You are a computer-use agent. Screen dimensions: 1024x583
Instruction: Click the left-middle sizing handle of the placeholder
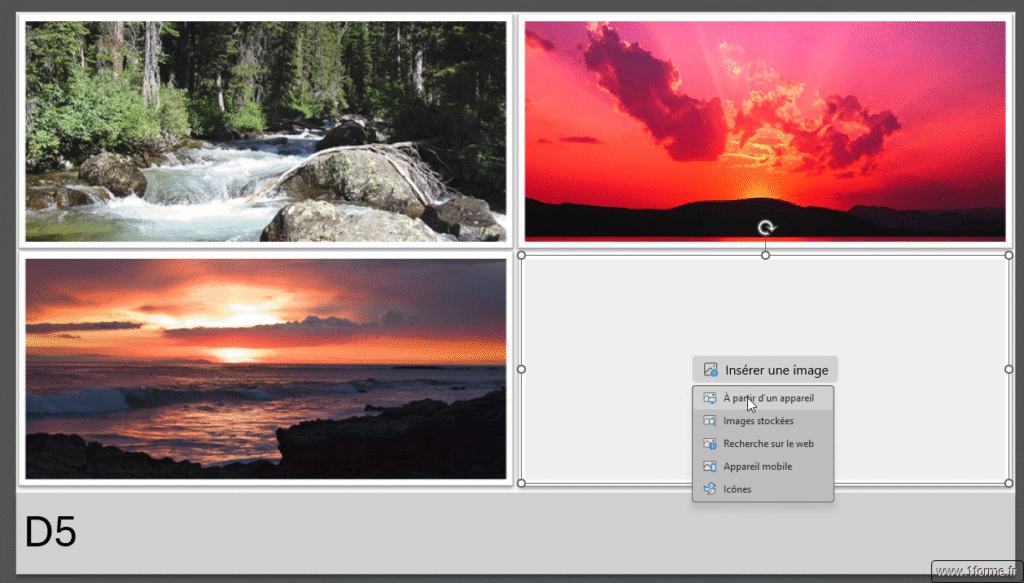pos(521,368)
